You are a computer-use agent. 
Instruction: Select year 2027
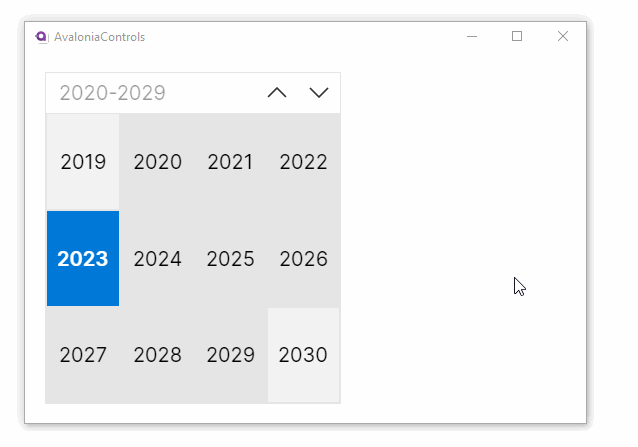pyautogui.click(x=83, y=355)
